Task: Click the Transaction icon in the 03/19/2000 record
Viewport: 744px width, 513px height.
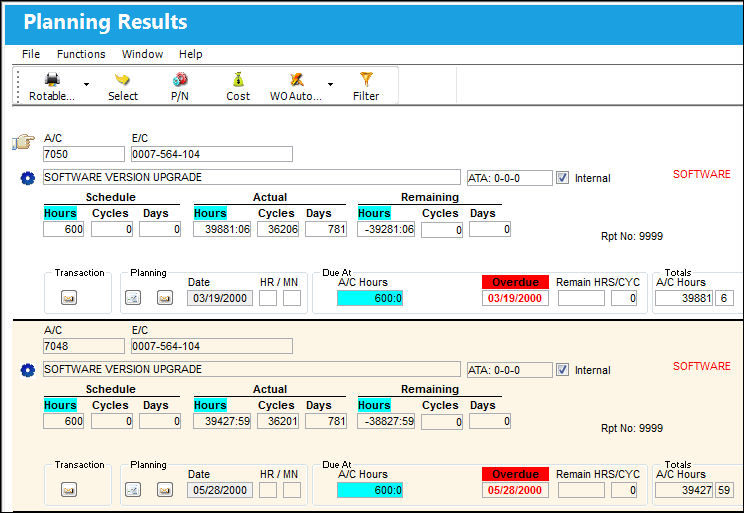Action: tap(69, 298)
